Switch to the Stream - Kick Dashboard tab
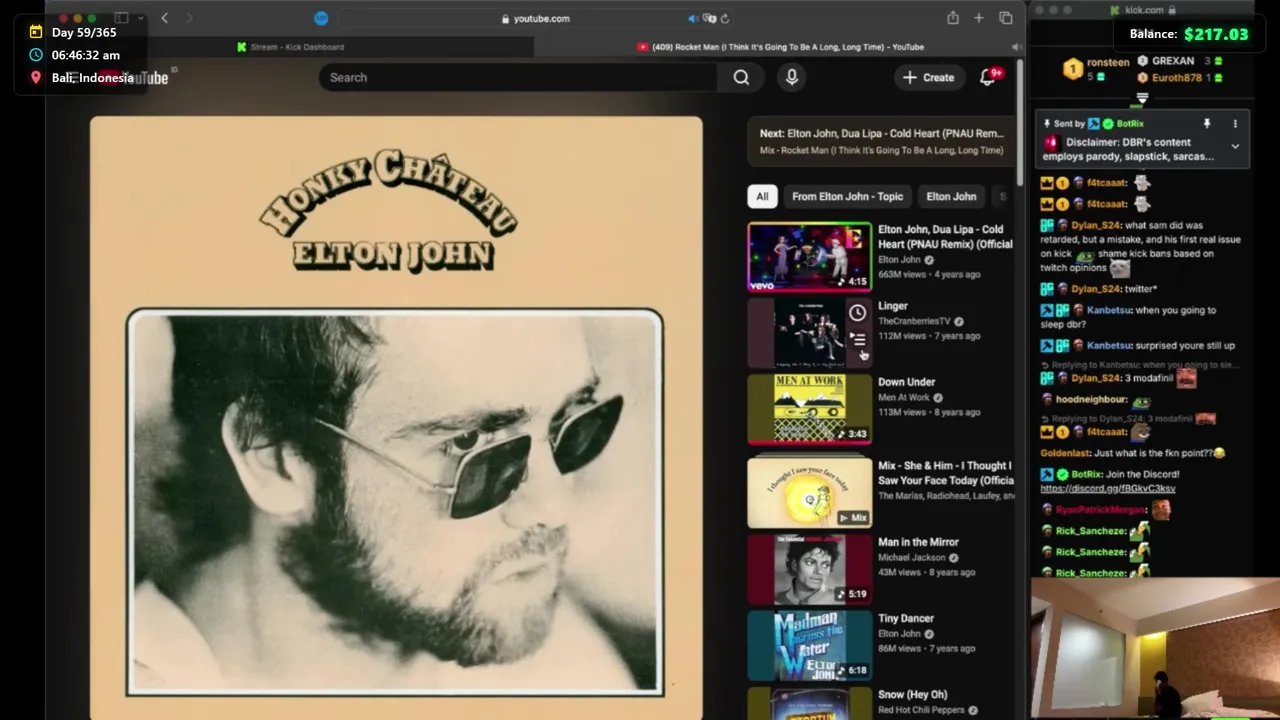This screenshot has height=720, width=1280. tap(290, 47)
